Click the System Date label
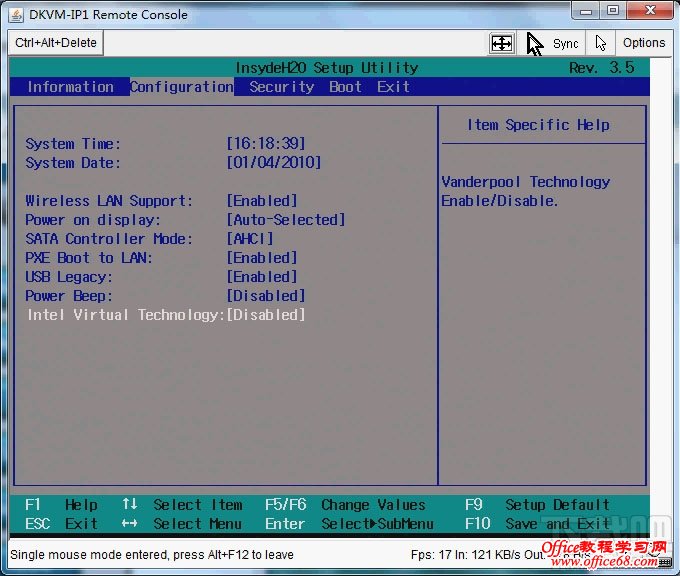Screen dimensions: 680x576 pyautogui.click(x=73, y=163)
